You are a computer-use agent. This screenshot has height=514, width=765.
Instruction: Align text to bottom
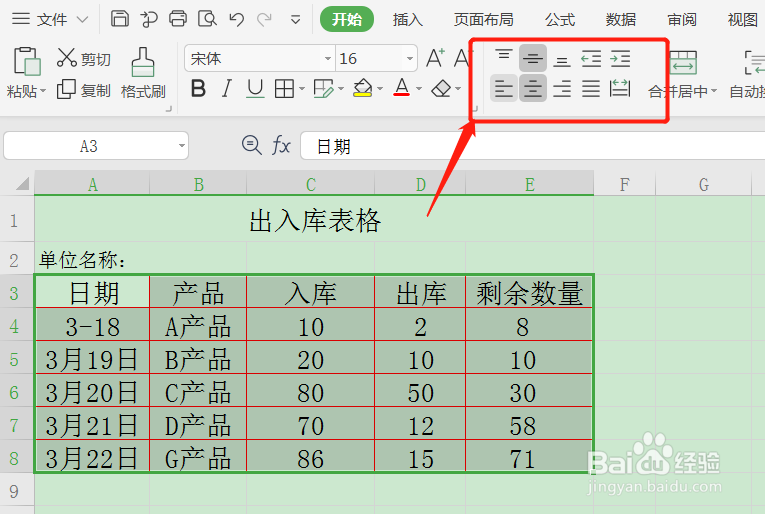pyautogui.click(x=562, y=59)
